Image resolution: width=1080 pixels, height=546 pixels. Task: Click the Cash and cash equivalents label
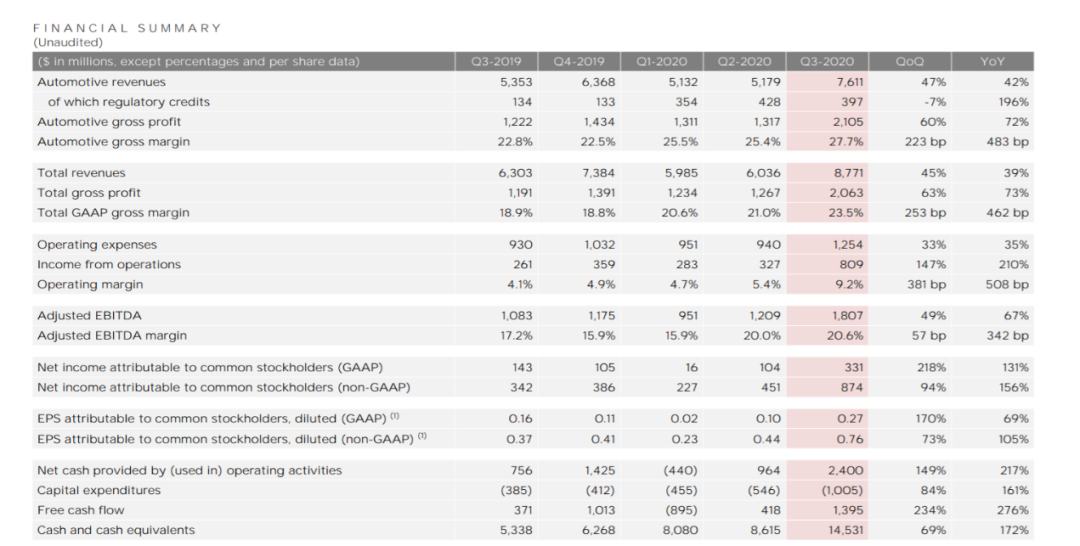tap(116, 530)
